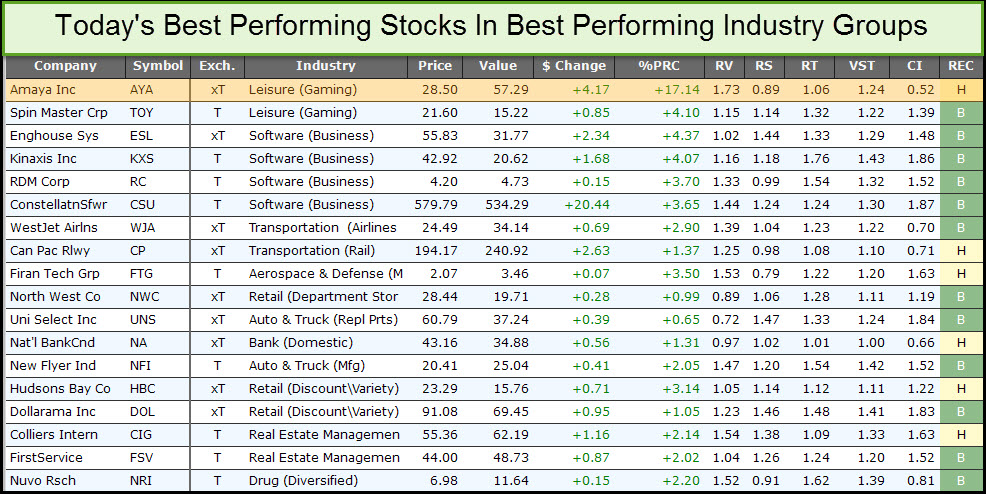
Task: Click the +17.14 percent change value
Action: pos(677,90)
